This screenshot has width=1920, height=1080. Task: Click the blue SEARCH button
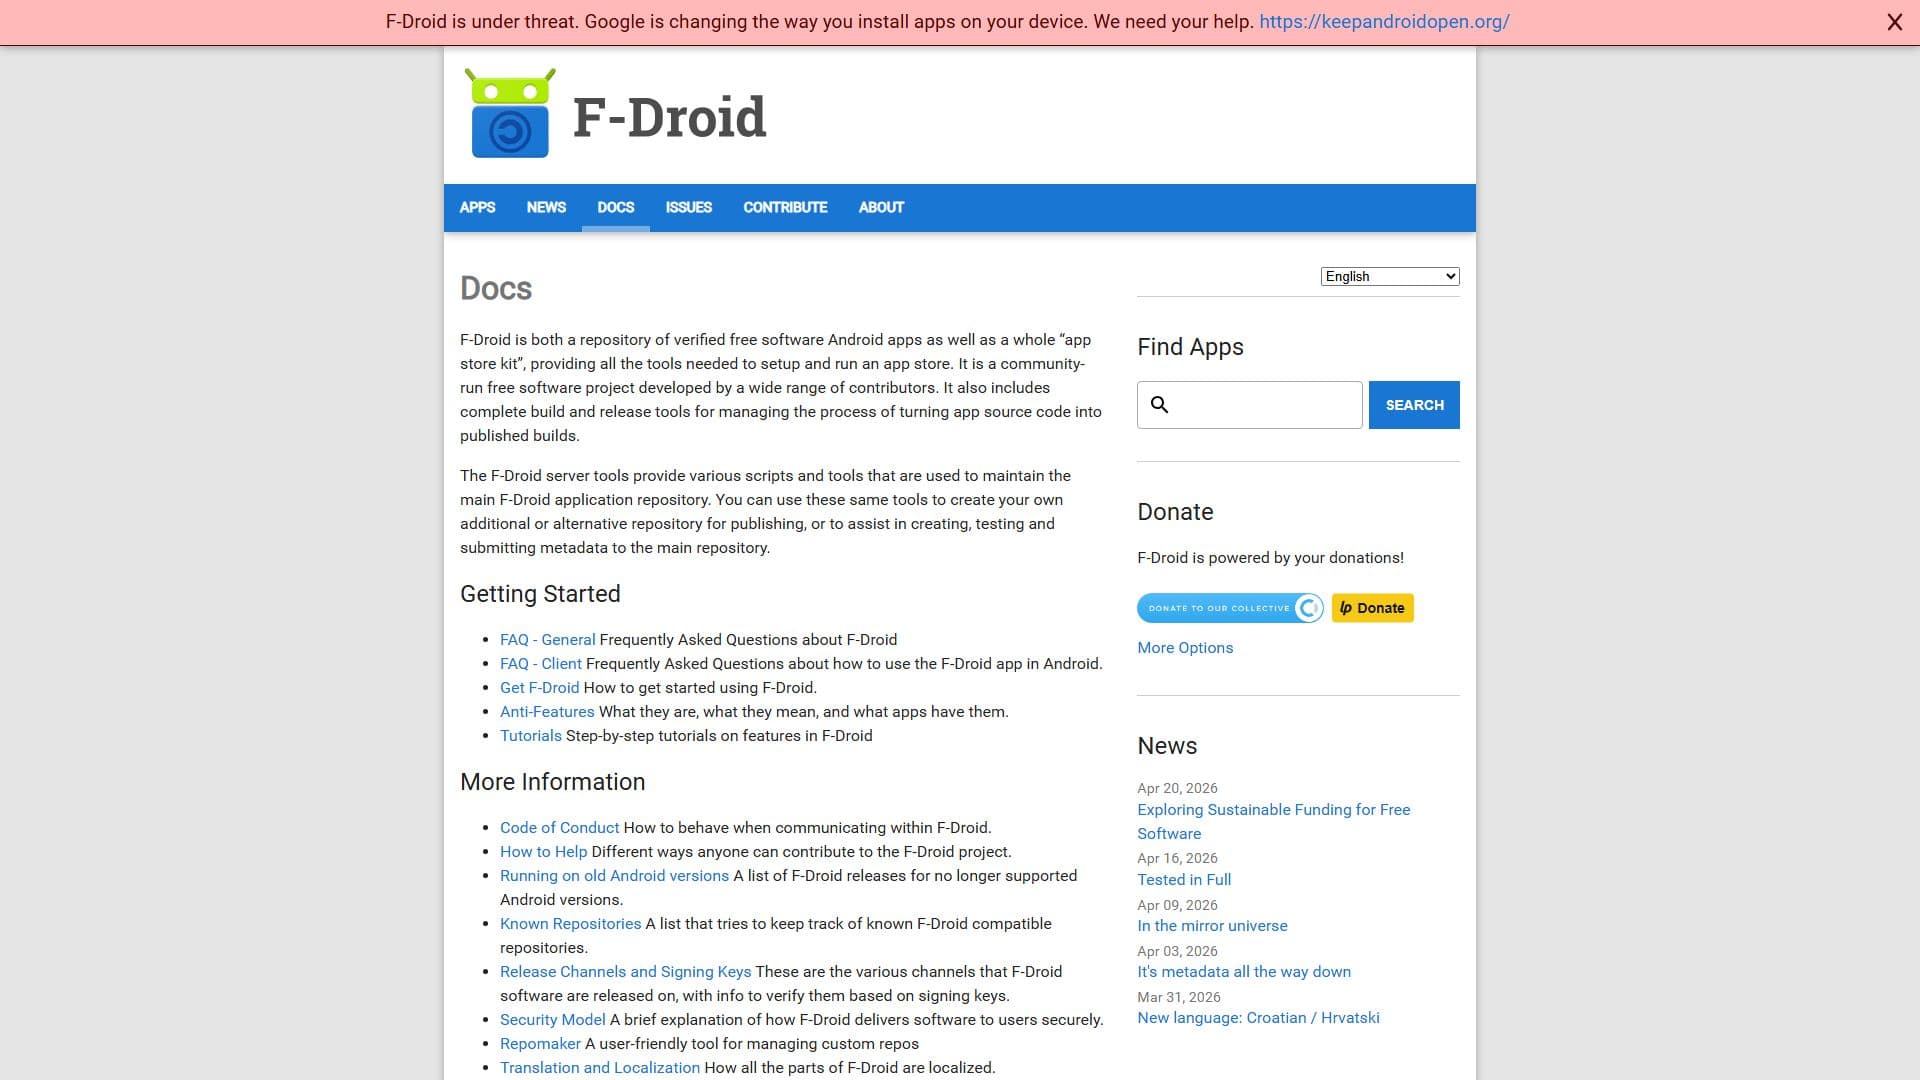click(1414, 405)
